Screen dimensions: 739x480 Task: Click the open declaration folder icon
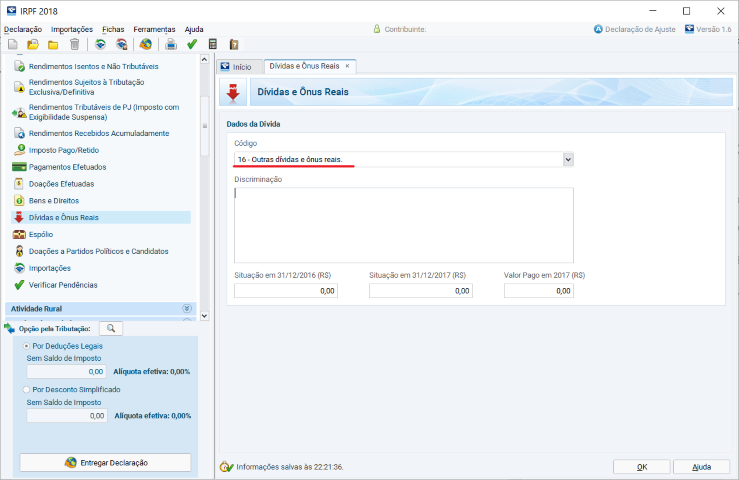tap(33, 45)
